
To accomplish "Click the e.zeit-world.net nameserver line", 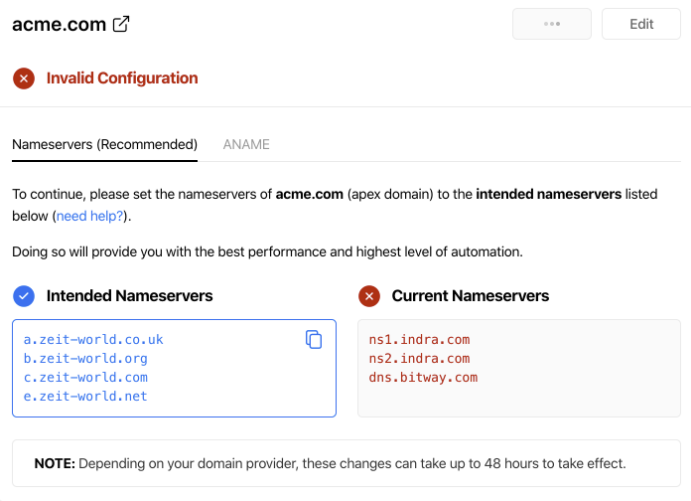I will click(x=85, y=397).
